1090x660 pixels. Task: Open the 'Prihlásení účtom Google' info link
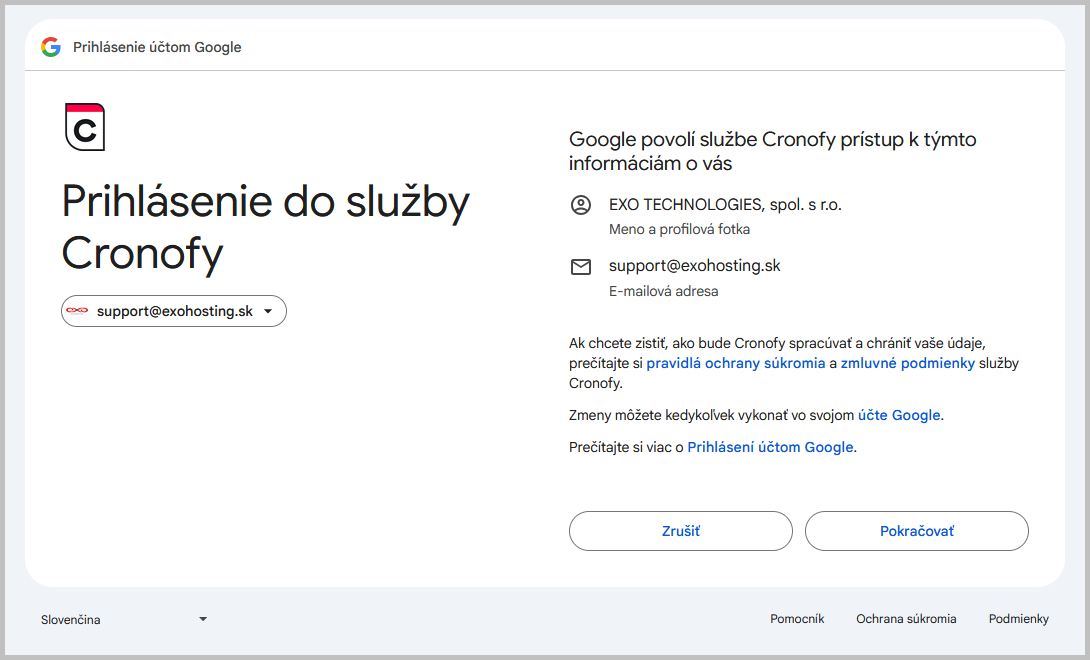pyautogui.click(x=770, y=447)
